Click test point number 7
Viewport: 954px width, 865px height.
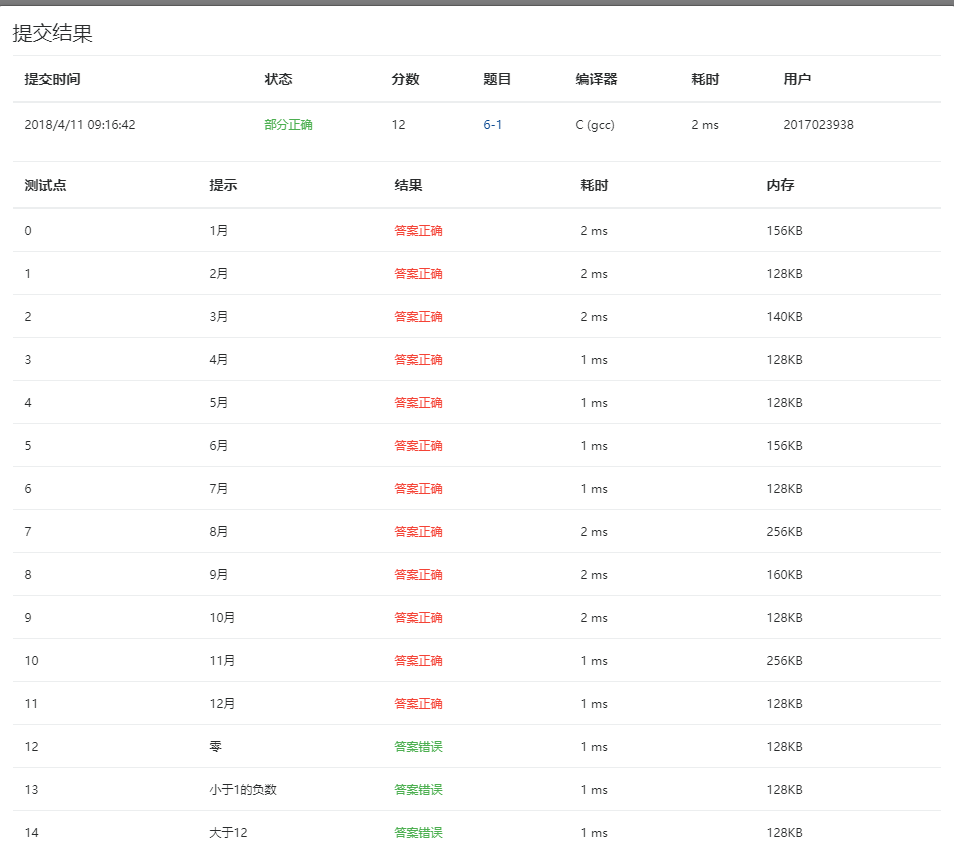pos(28,532)
